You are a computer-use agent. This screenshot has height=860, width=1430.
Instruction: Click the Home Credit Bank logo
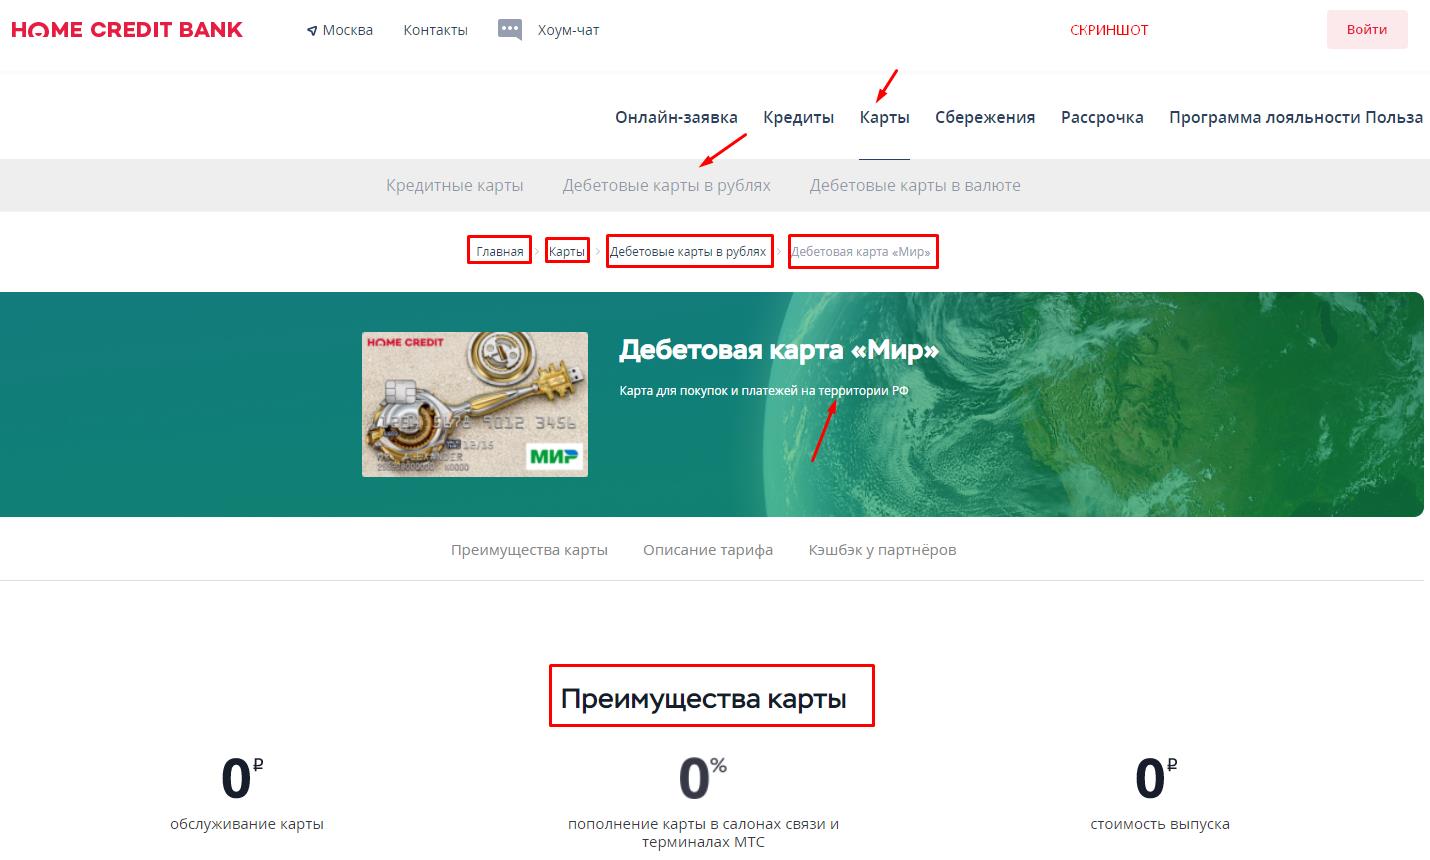[127, 30]
